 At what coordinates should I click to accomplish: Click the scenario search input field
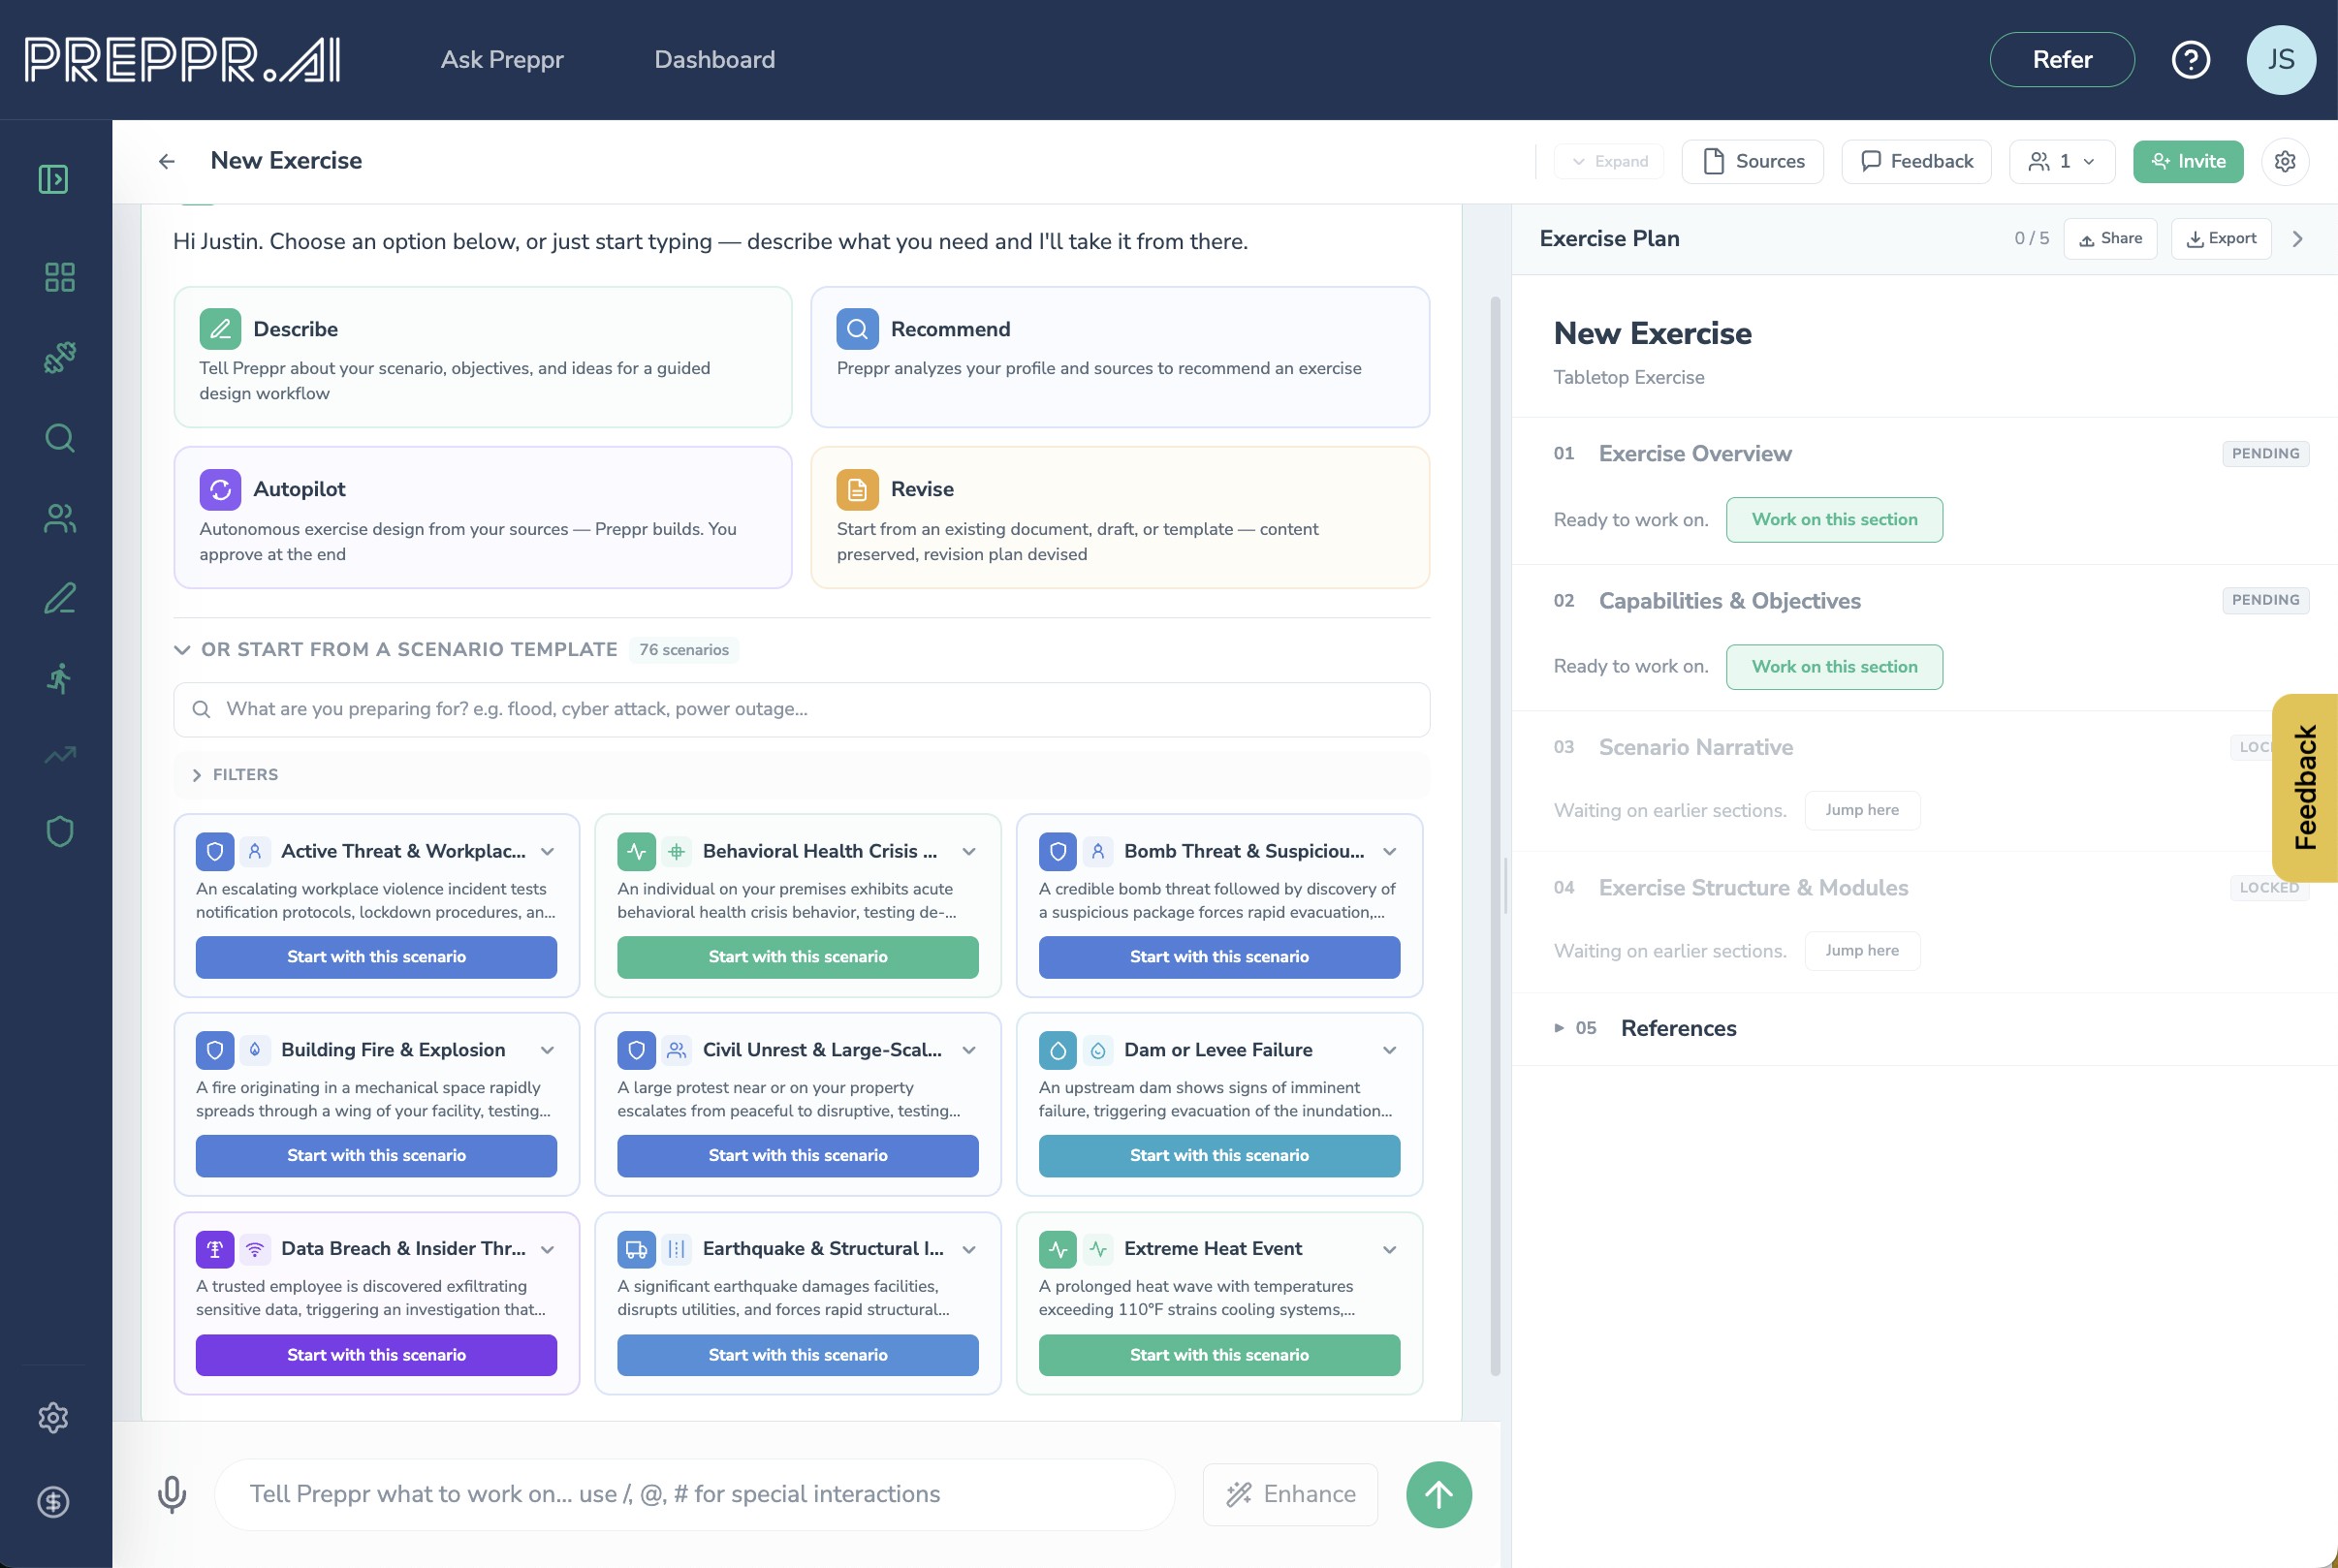(800, 709)
